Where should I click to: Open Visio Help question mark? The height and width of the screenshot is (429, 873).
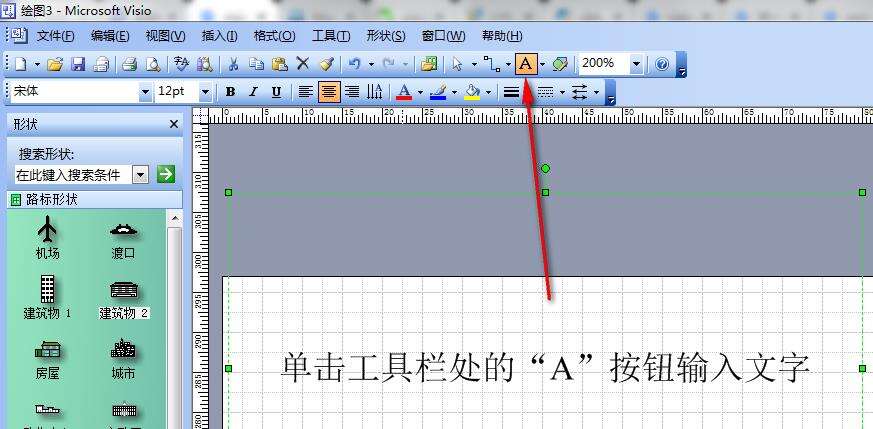(662, 64)
